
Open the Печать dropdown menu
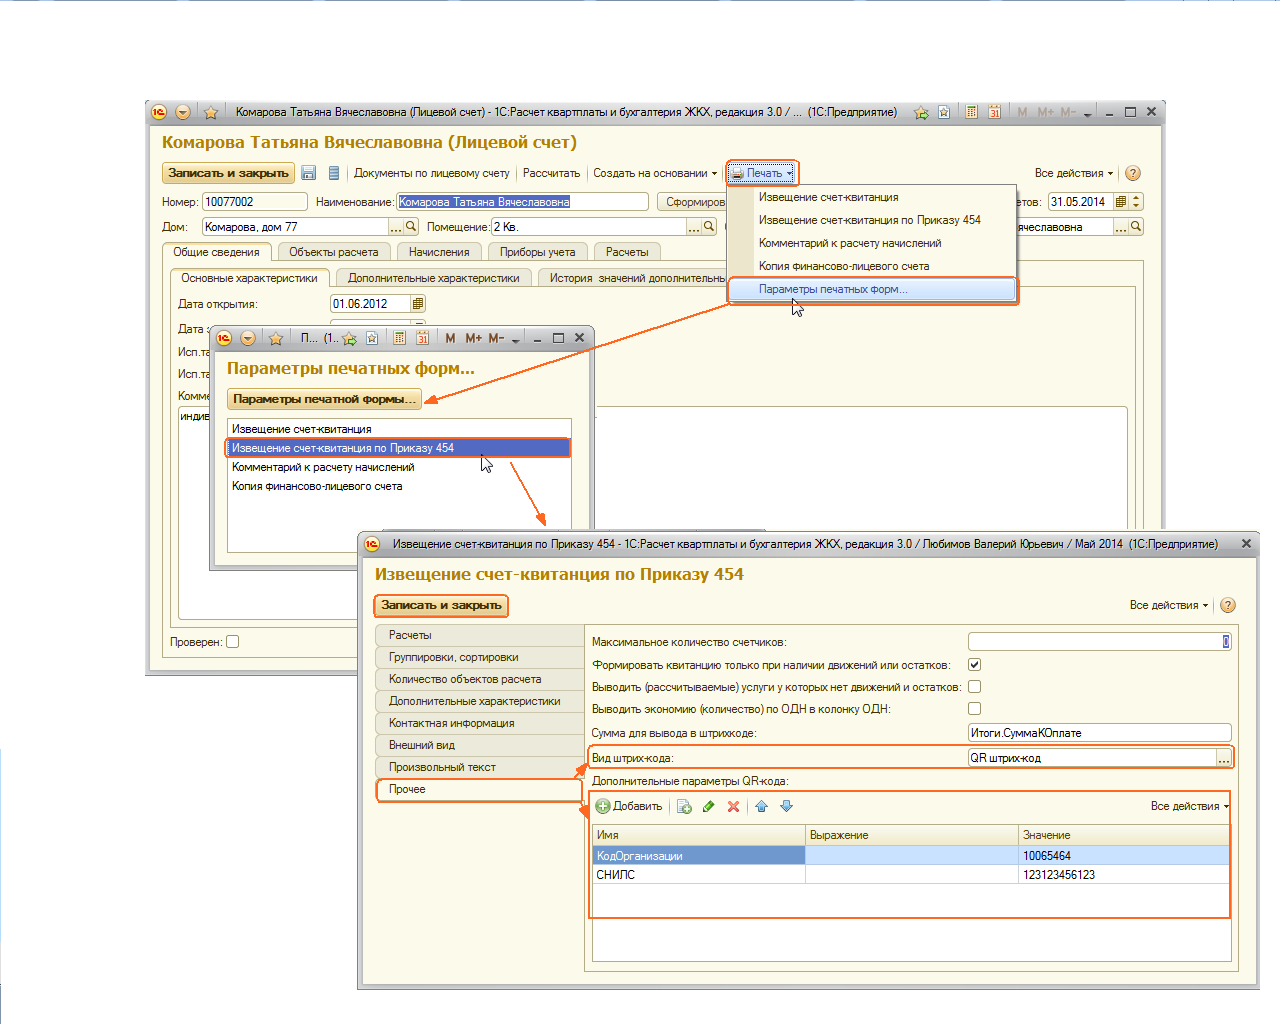(762, 173)
